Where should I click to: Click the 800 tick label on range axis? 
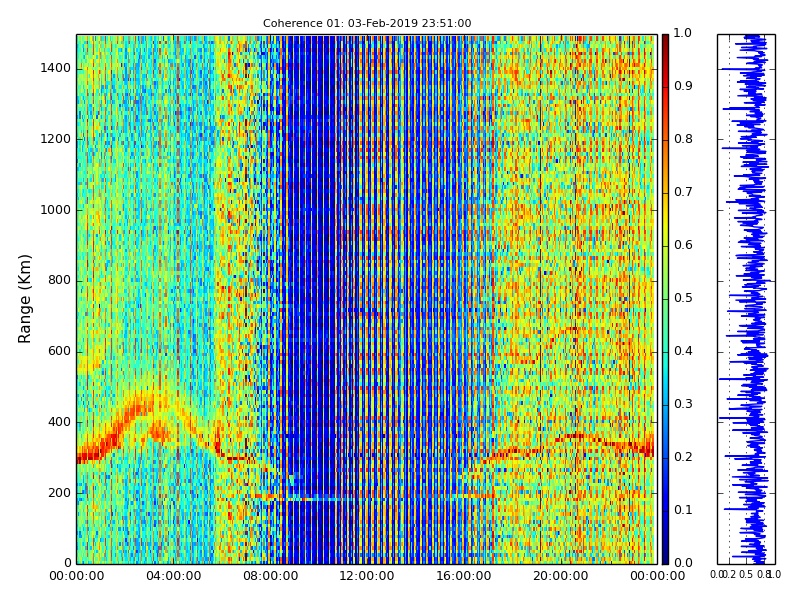tap(60, 280)
